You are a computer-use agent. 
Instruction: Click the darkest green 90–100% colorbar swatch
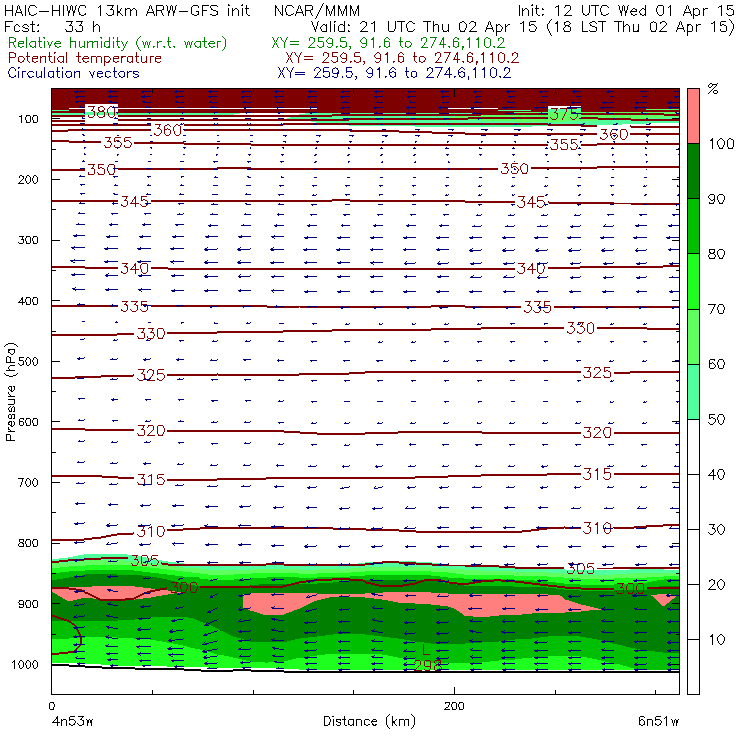tap(693, 171)
